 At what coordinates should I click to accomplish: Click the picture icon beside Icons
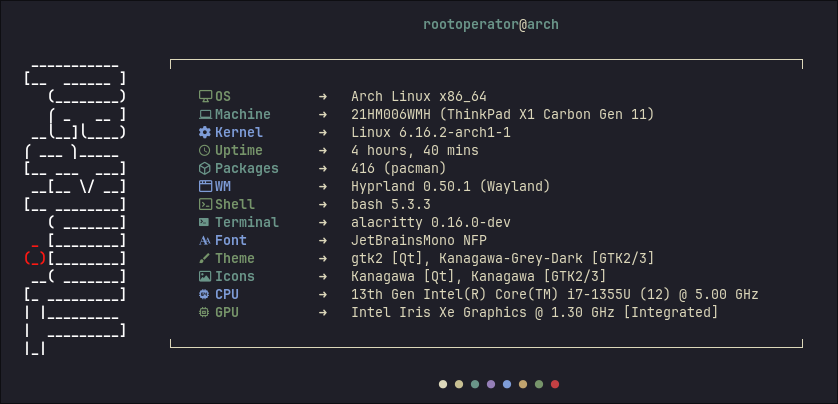(205, 276)
